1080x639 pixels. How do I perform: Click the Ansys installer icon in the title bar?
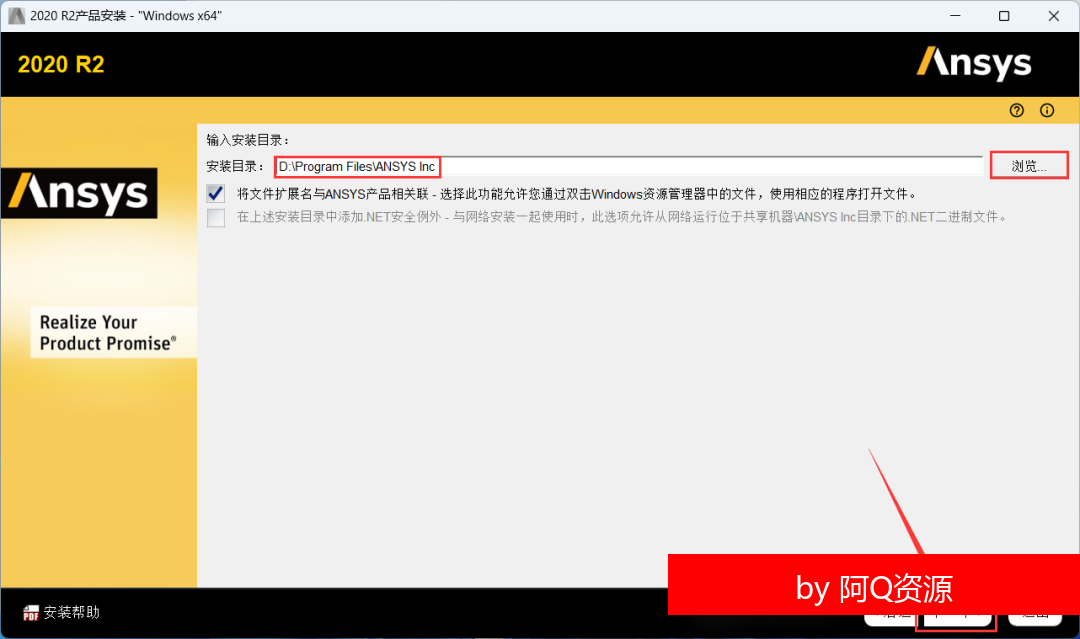17,15
